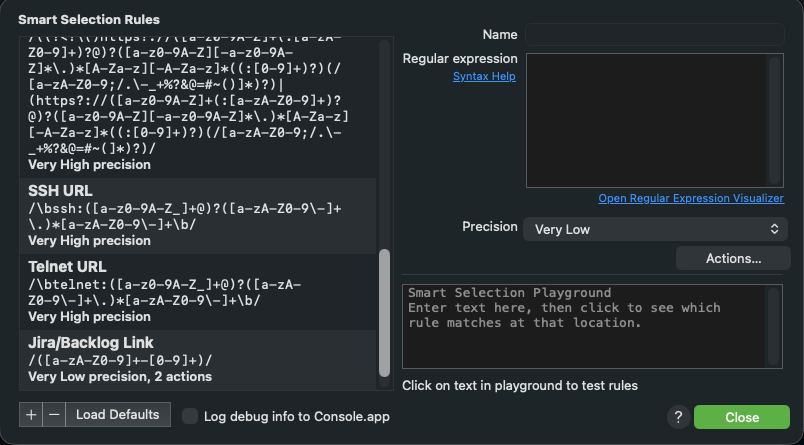804x445 pixels.
Task: Focus the Regular expression text area
Action: click(646, 120)
